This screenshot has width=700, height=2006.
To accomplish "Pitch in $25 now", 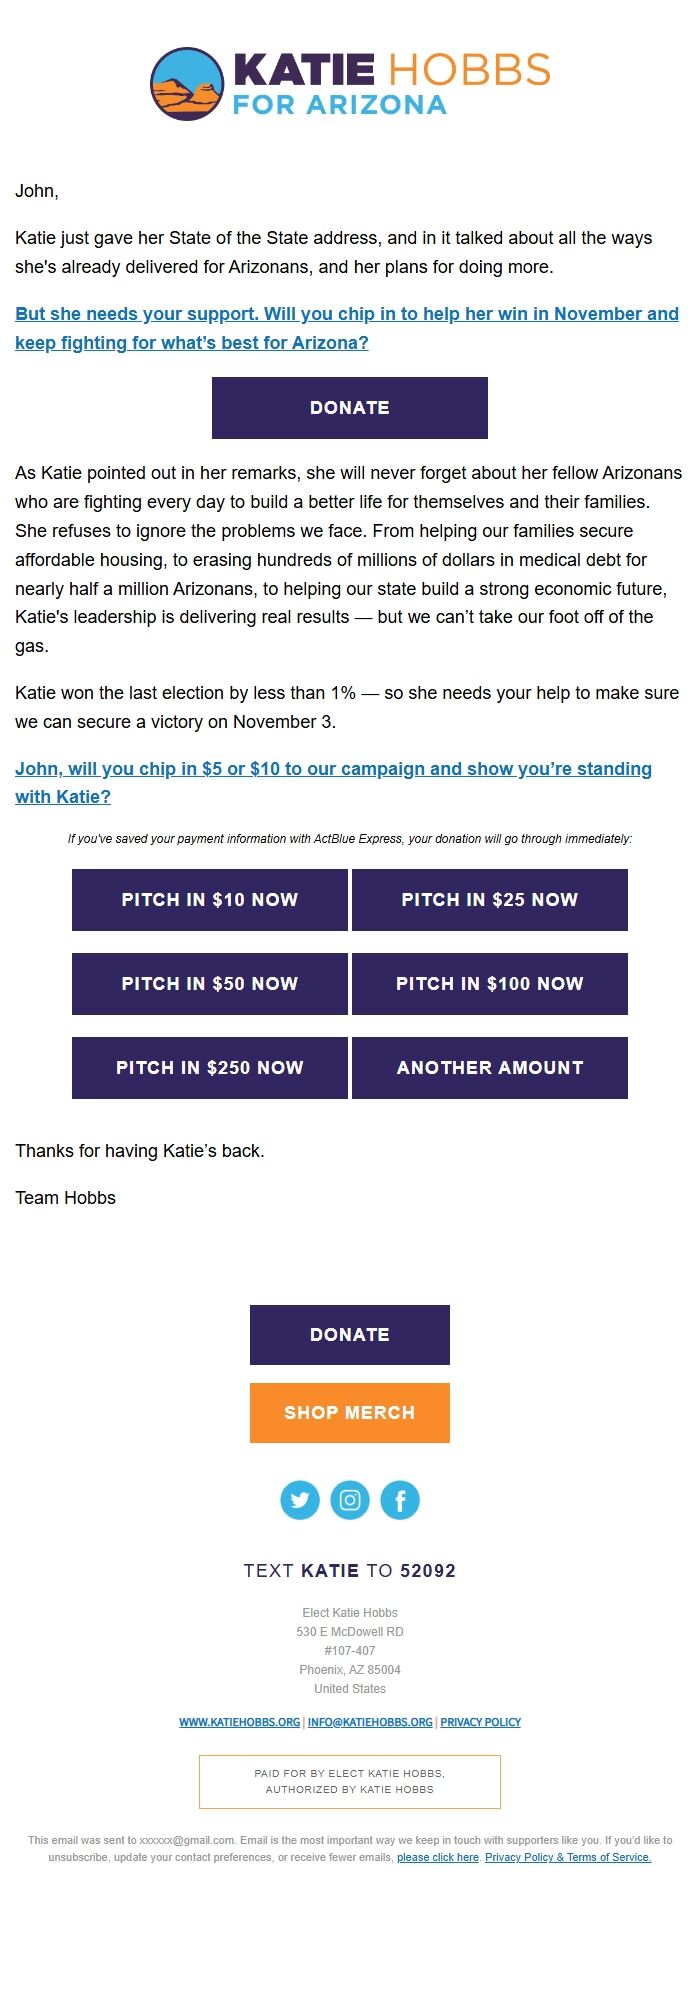I will (489, 899).
